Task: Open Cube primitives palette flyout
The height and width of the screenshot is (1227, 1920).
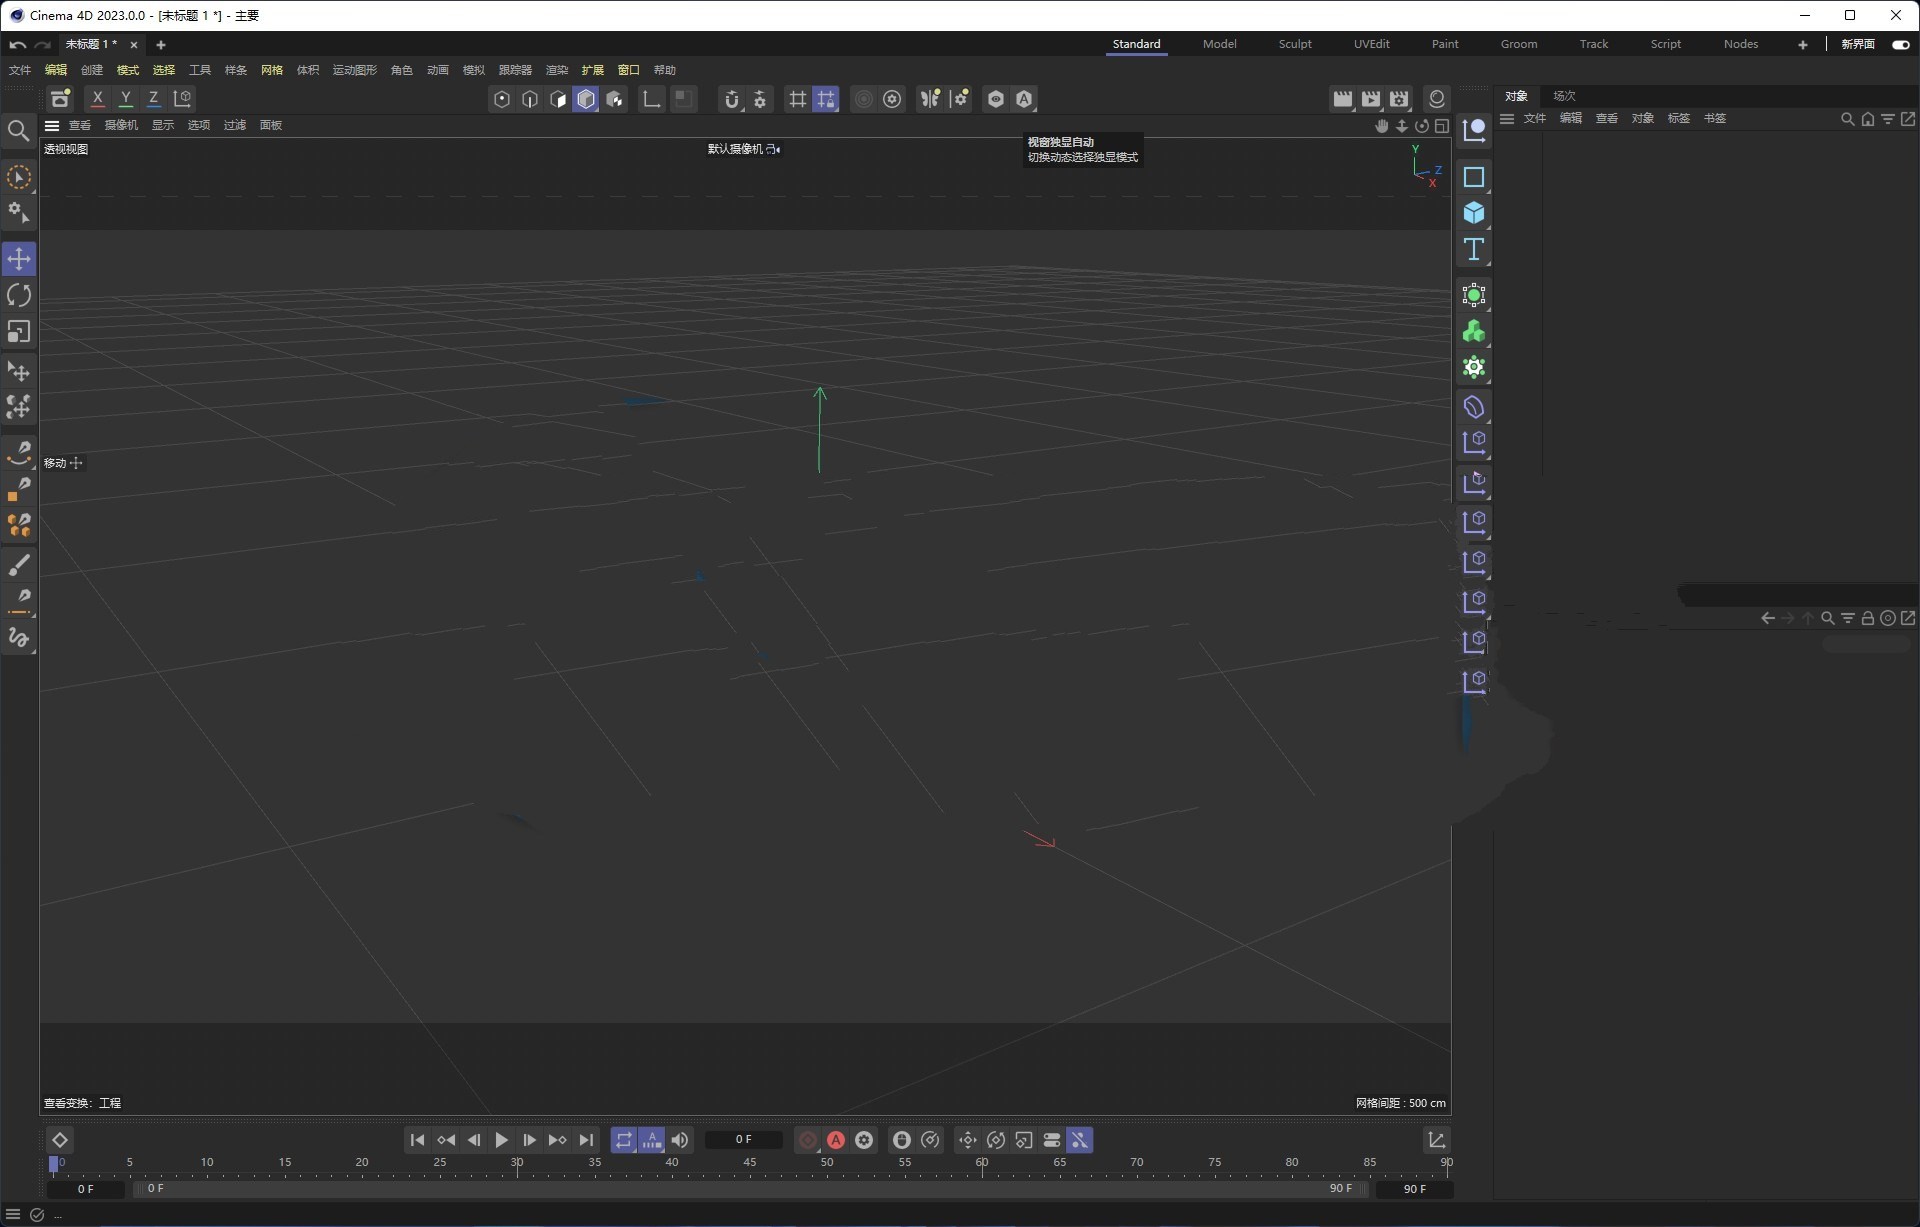Action: (1474, 213)
